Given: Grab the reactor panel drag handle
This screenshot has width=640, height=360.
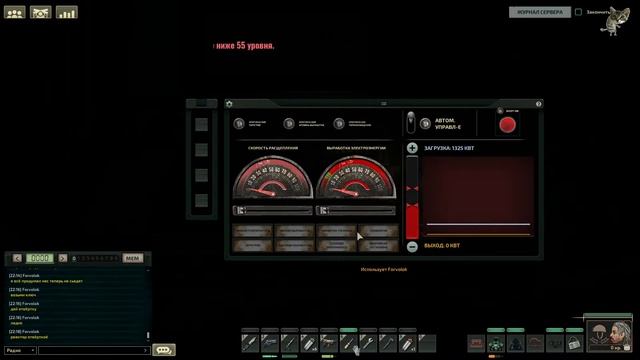Looking at the screenshot, I should point(384,104).
